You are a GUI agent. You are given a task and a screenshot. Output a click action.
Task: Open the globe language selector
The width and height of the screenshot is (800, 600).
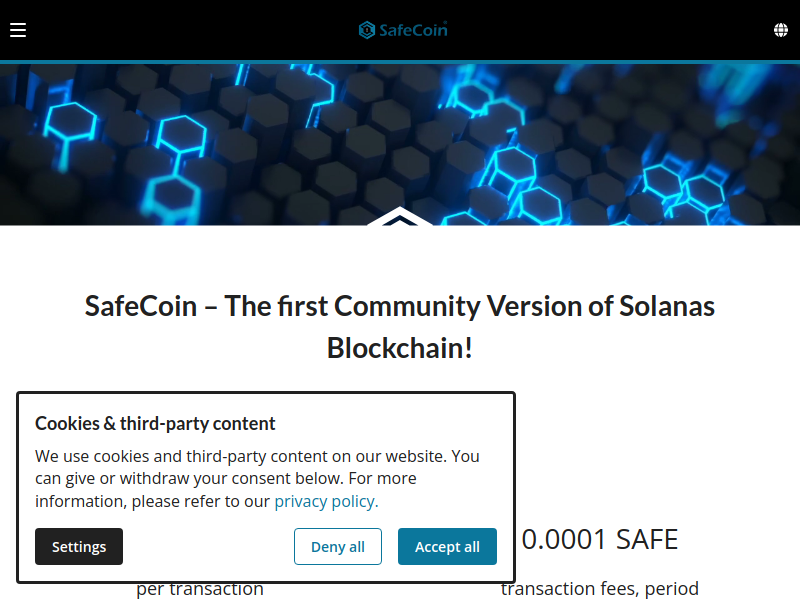pos(781,30)
